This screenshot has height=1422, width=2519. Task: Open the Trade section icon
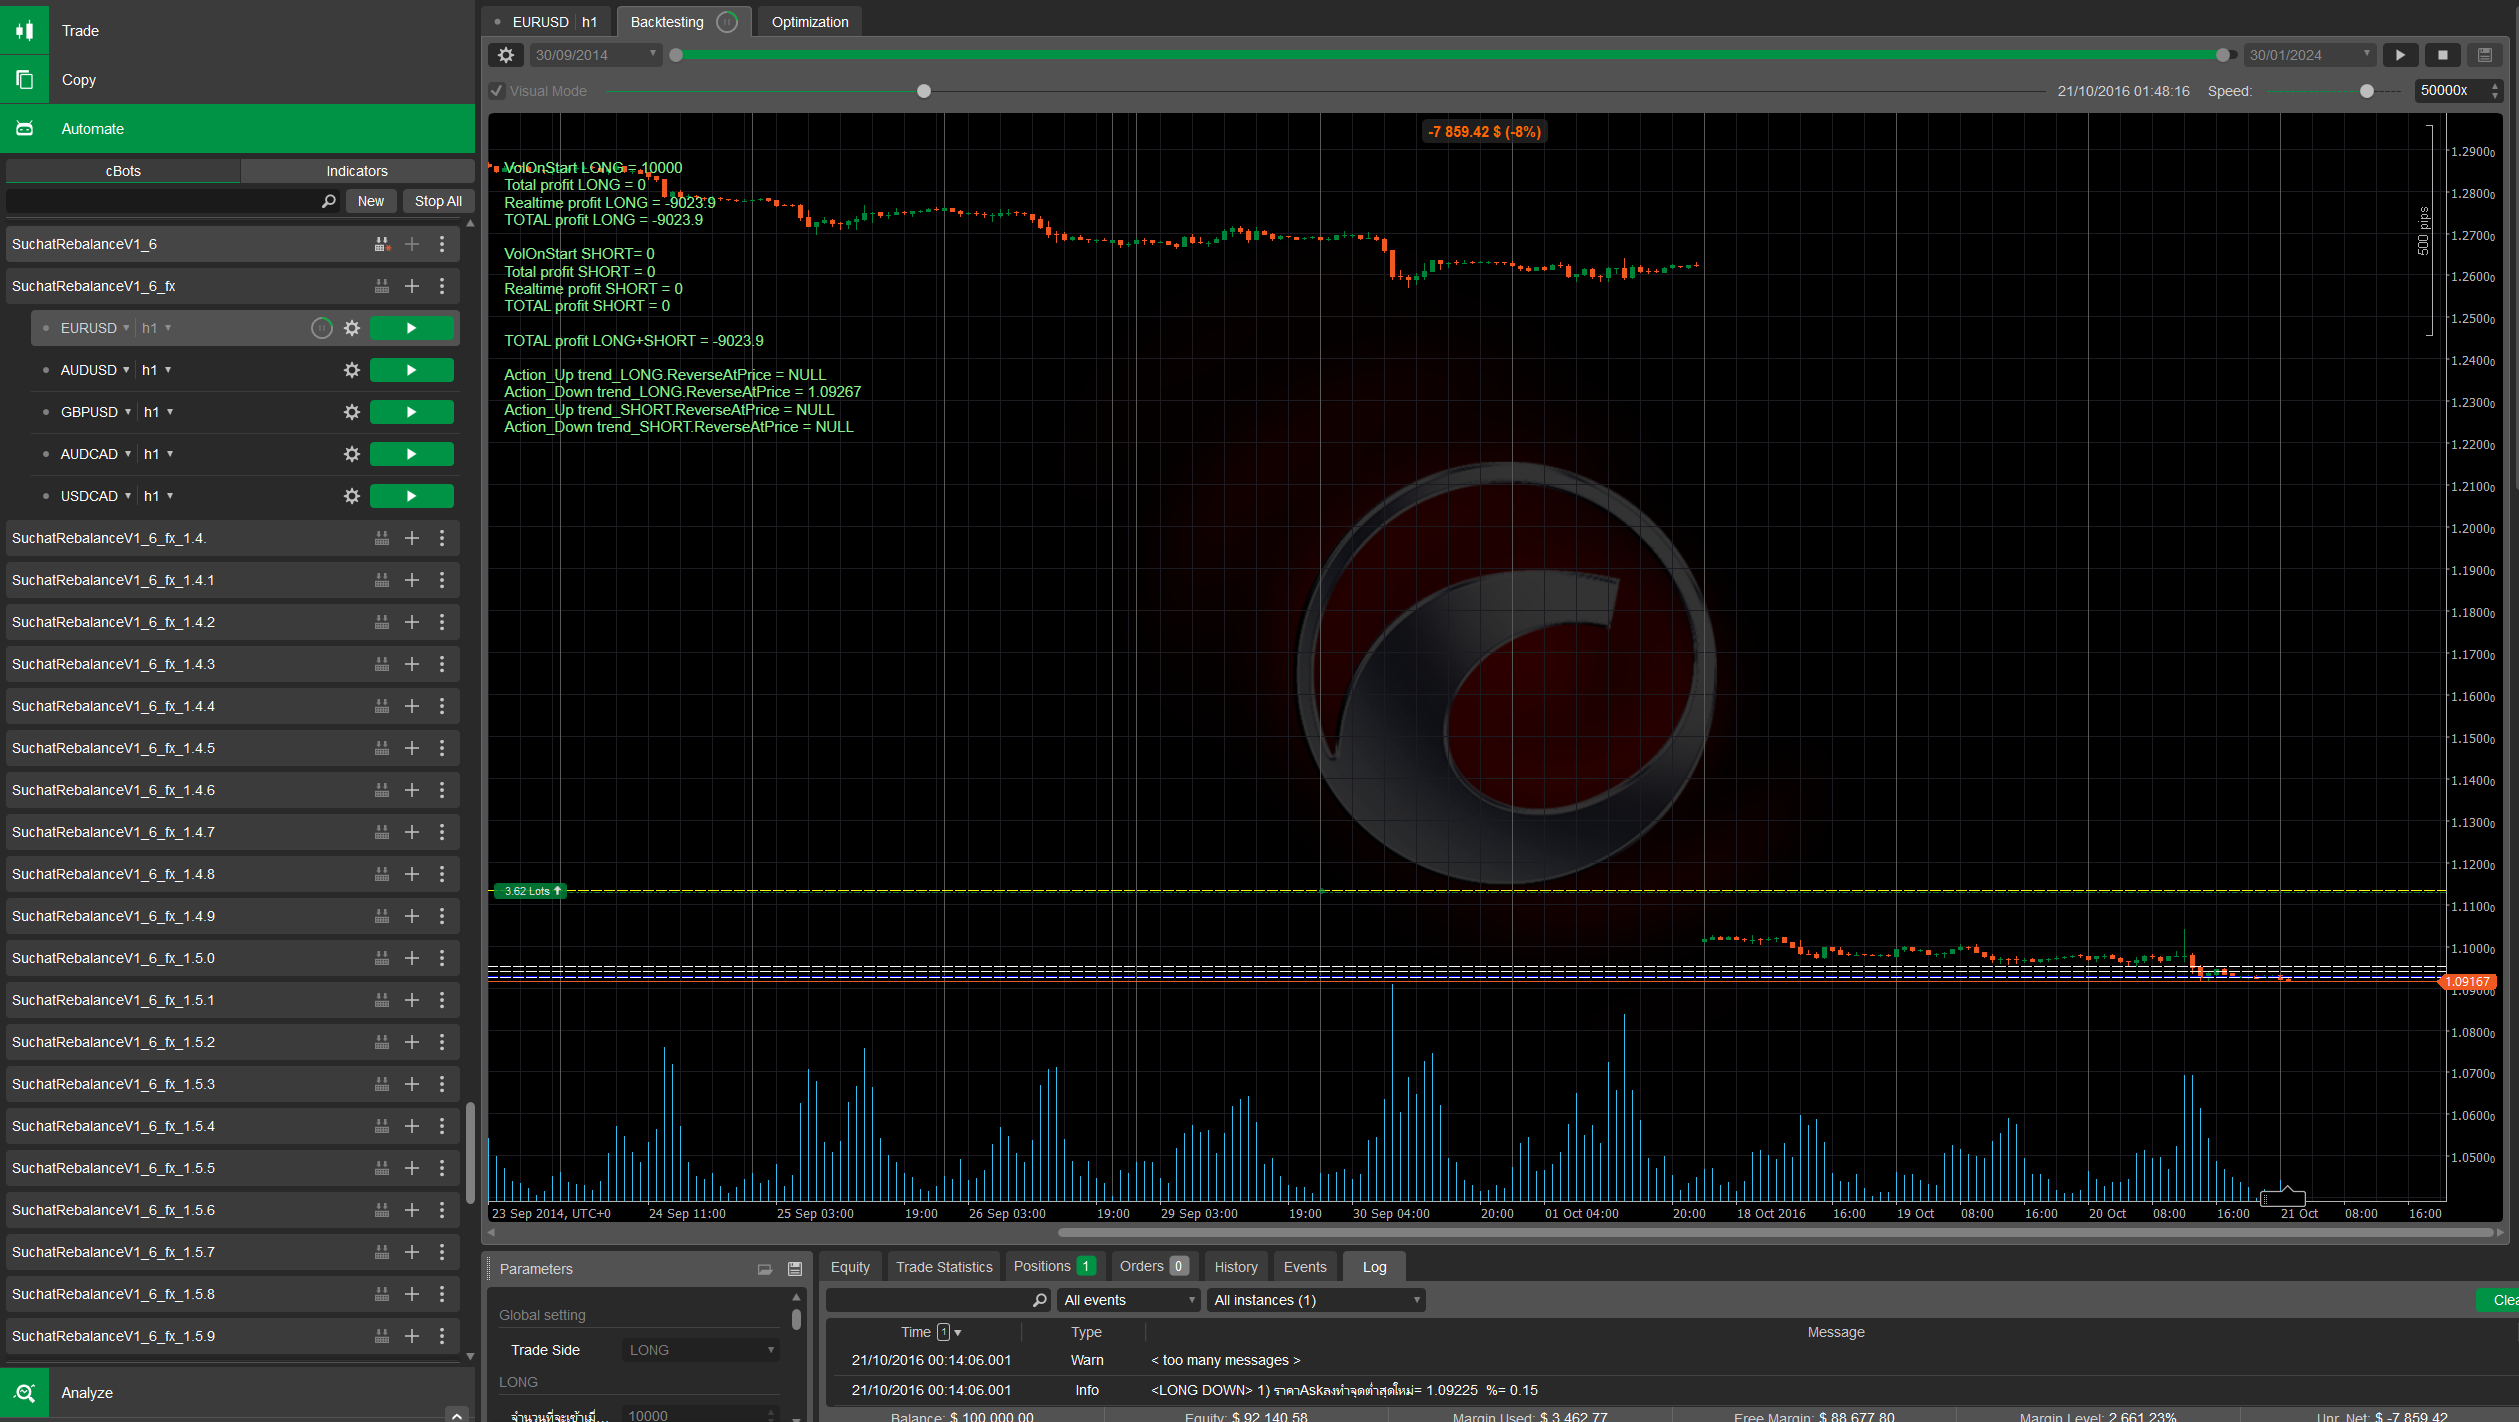click(24, 30)
